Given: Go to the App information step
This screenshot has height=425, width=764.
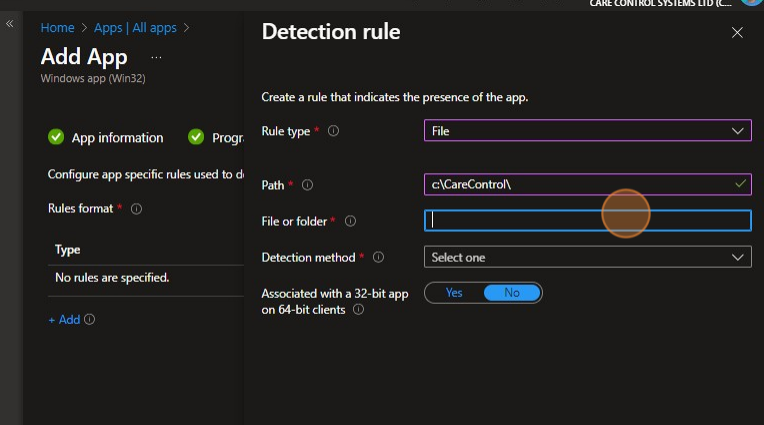Looking at the screenshot, I should [x=116, y=138].
